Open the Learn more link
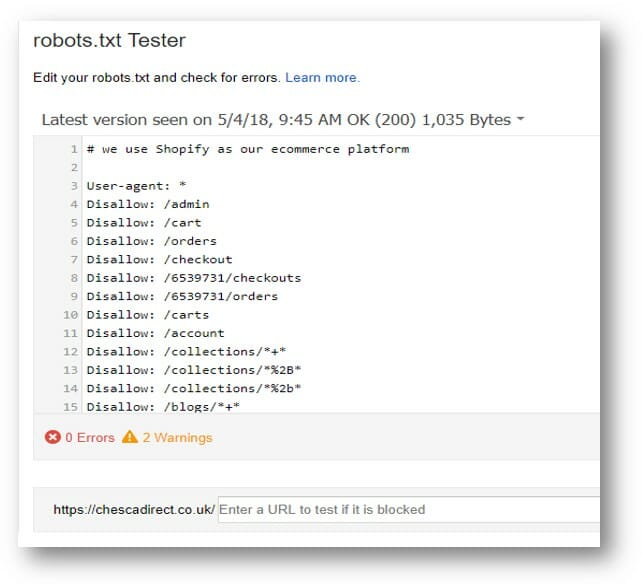 322,77
